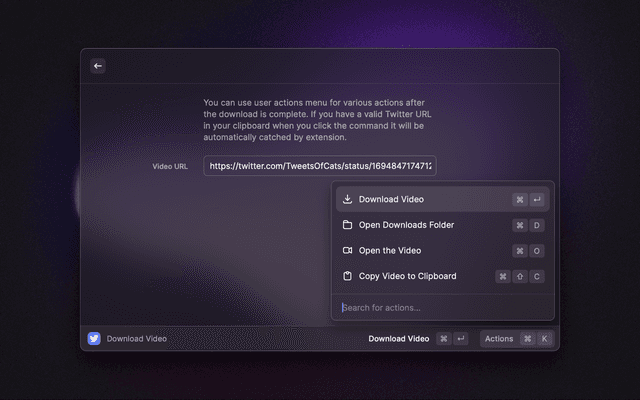The image size is (640, 400).
Task: Click the clipboard icon beside Copy Video to Clipboard
Action: coord(347,276)
